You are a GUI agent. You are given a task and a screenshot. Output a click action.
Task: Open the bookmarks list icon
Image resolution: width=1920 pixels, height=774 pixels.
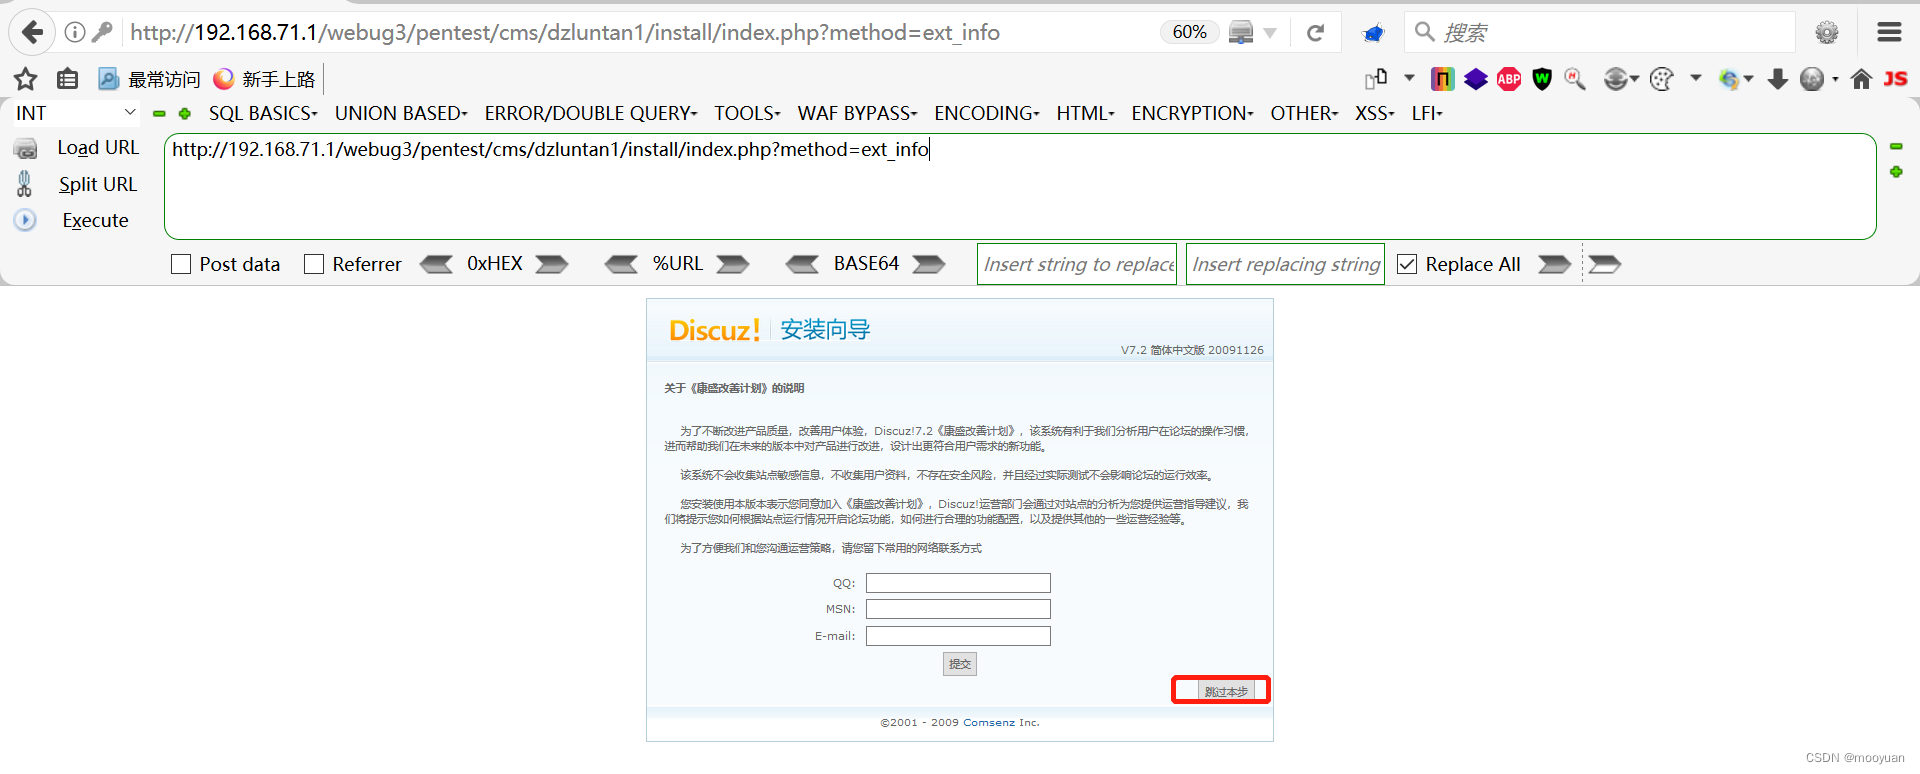pyautogui.click(x=68, y=79)
